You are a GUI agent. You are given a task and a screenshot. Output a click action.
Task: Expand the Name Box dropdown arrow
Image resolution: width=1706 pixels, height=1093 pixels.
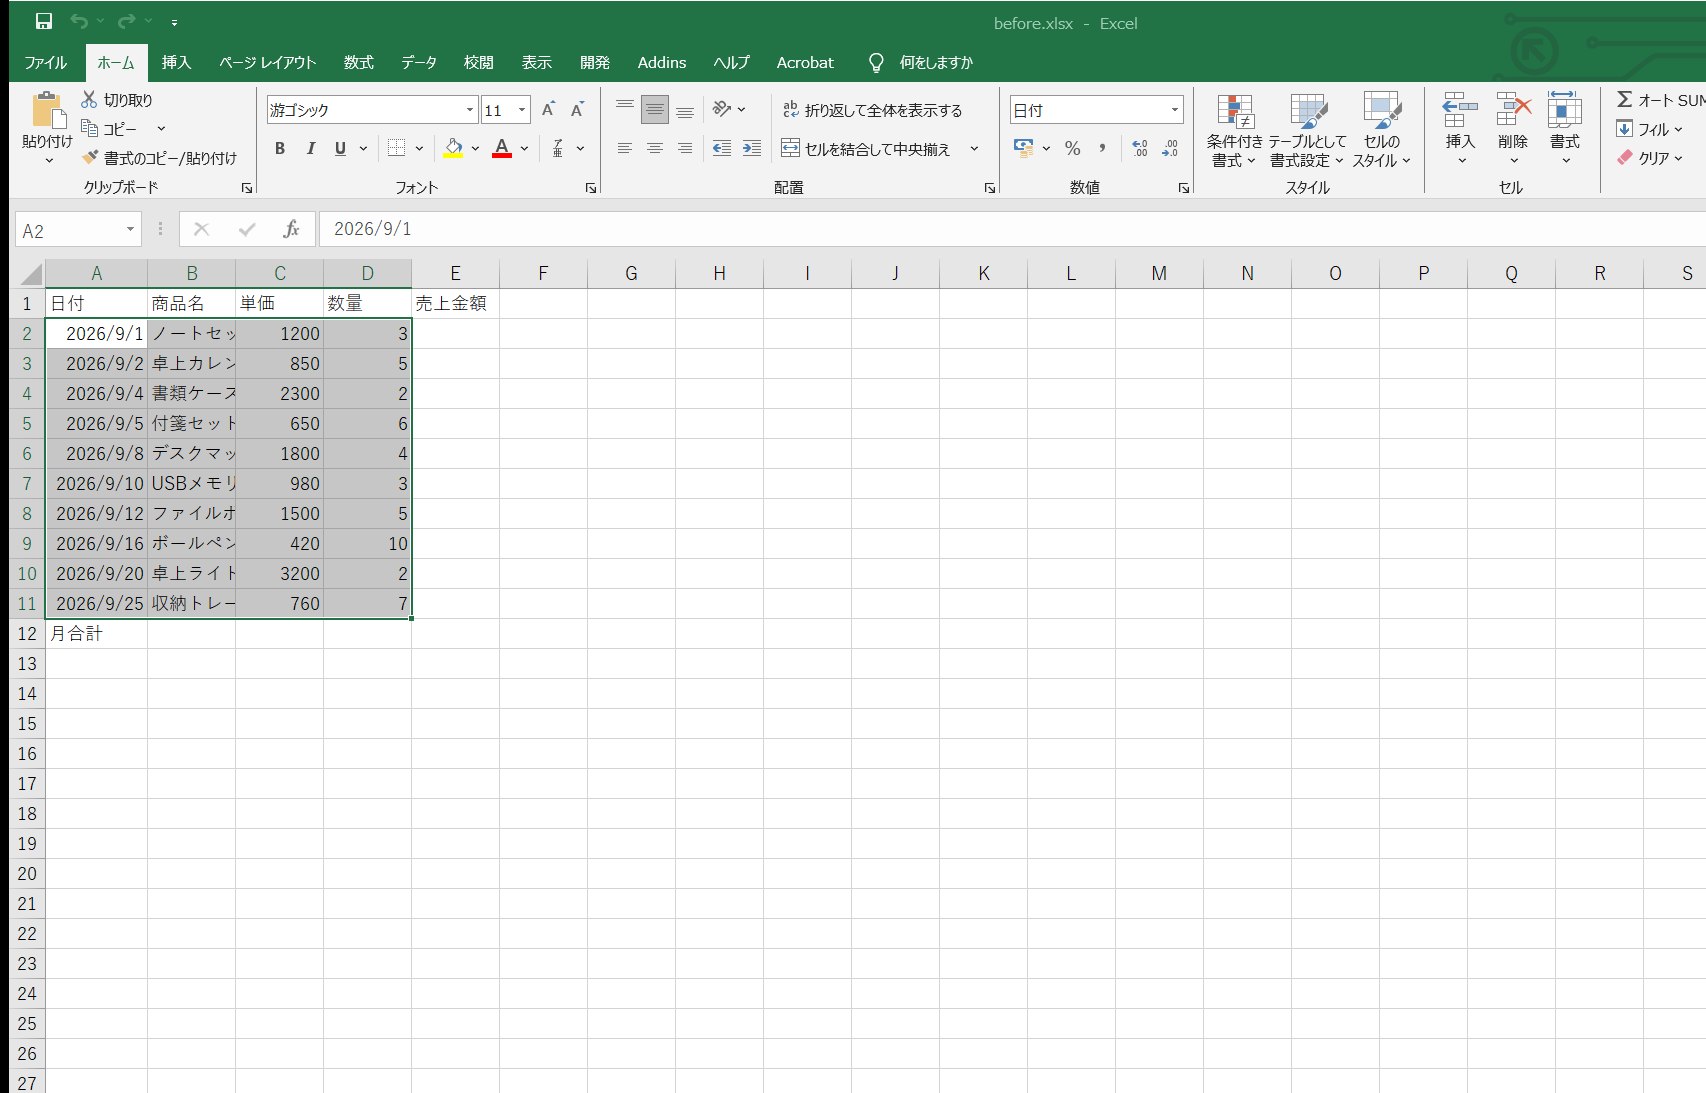click(x=130, y=230)
